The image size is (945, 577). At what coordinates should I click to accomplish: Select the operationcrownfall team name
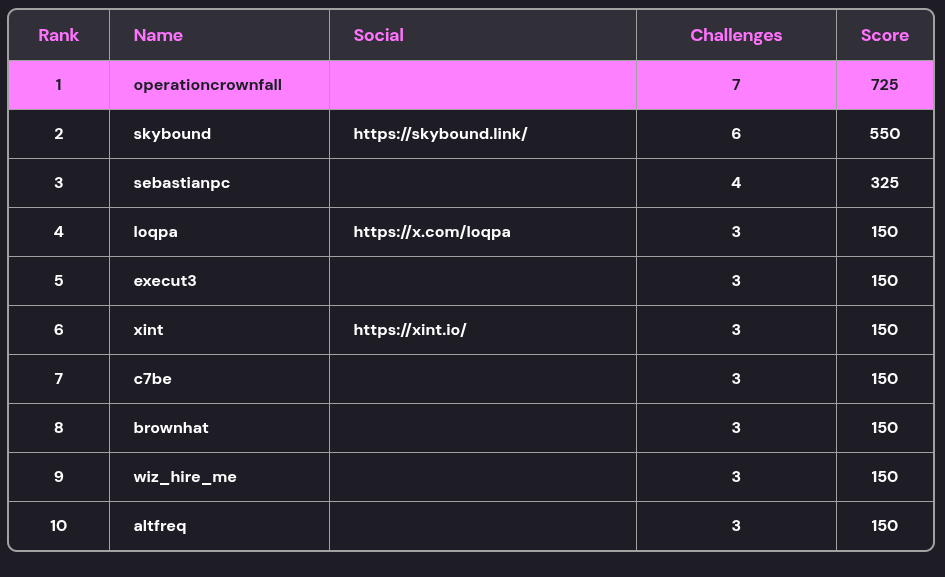pos(208,85)
